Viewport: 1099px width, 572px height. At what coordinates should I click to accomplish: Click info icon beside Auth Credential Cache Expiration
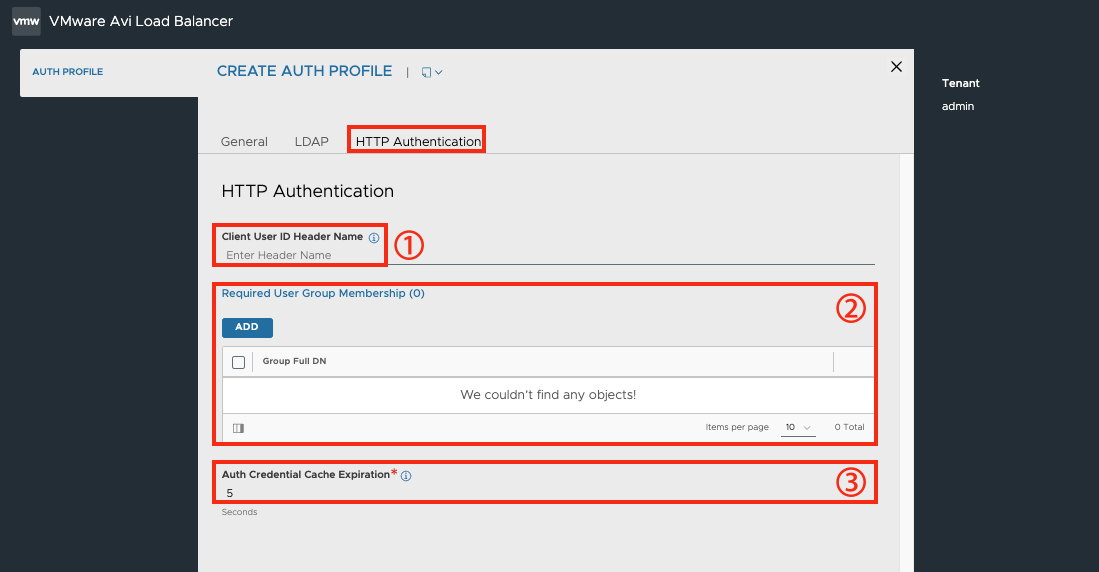pyautogui.click(x=406, y=476)
